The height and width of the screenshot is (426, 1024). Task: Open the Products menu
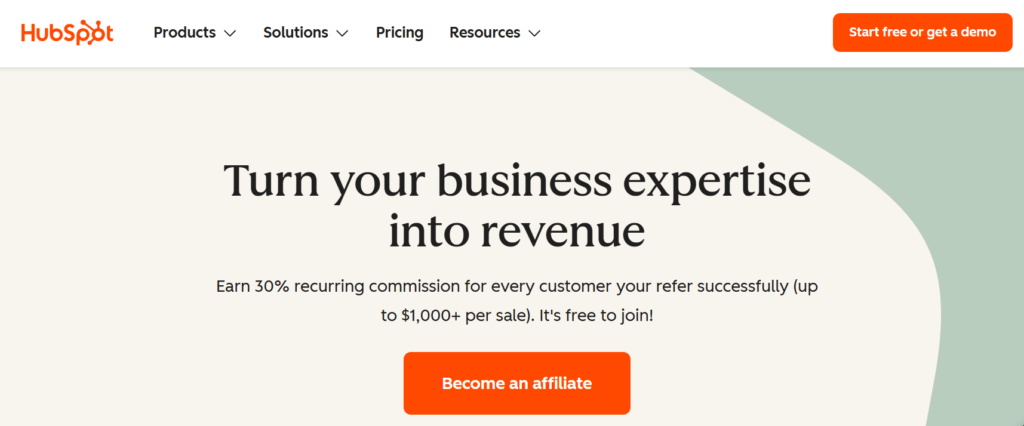click(x=185, y=32)
